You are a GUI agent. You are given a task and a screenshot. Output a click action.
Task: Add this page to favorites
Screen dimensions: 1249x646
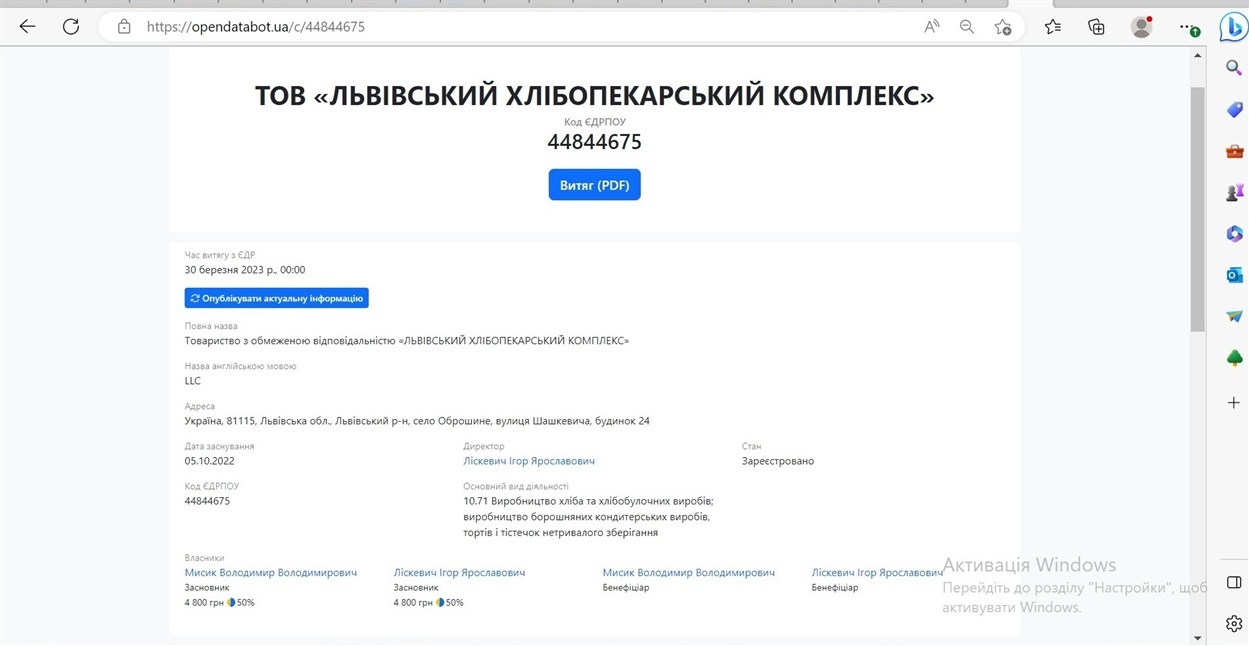coord(1003,27)
